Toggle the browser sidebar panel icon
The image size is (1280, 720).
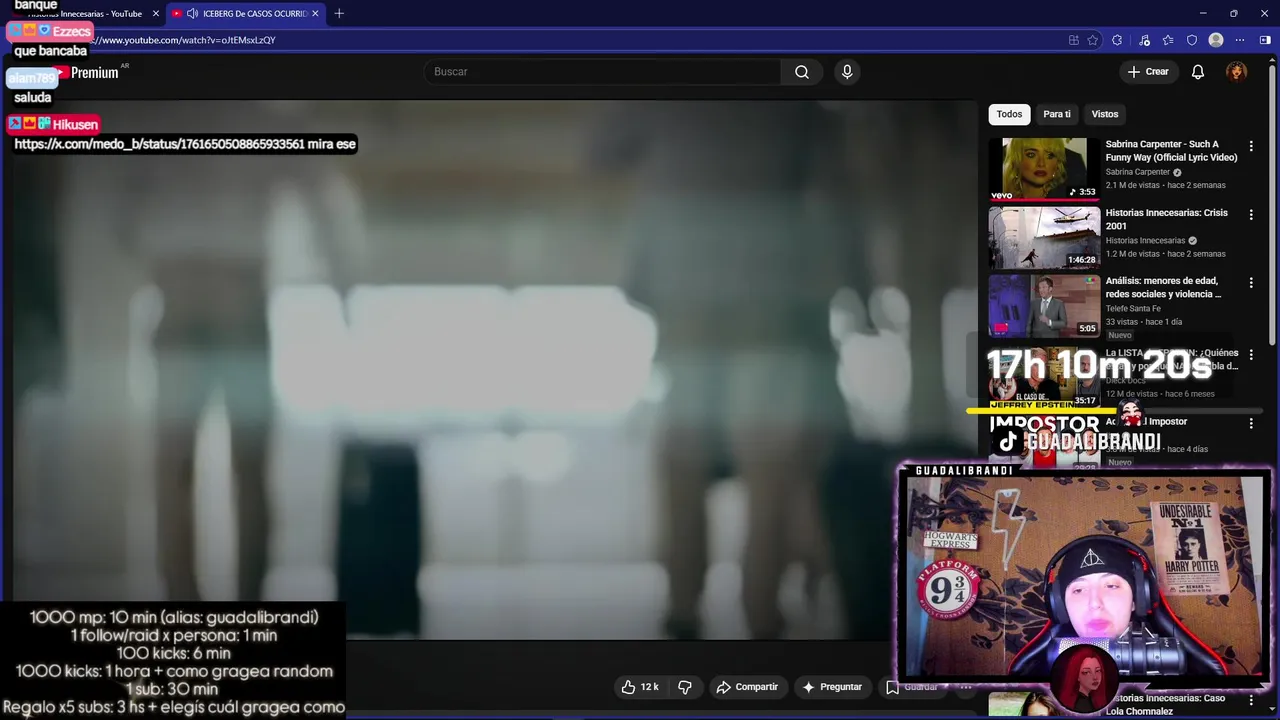(x=1265, y=40)
